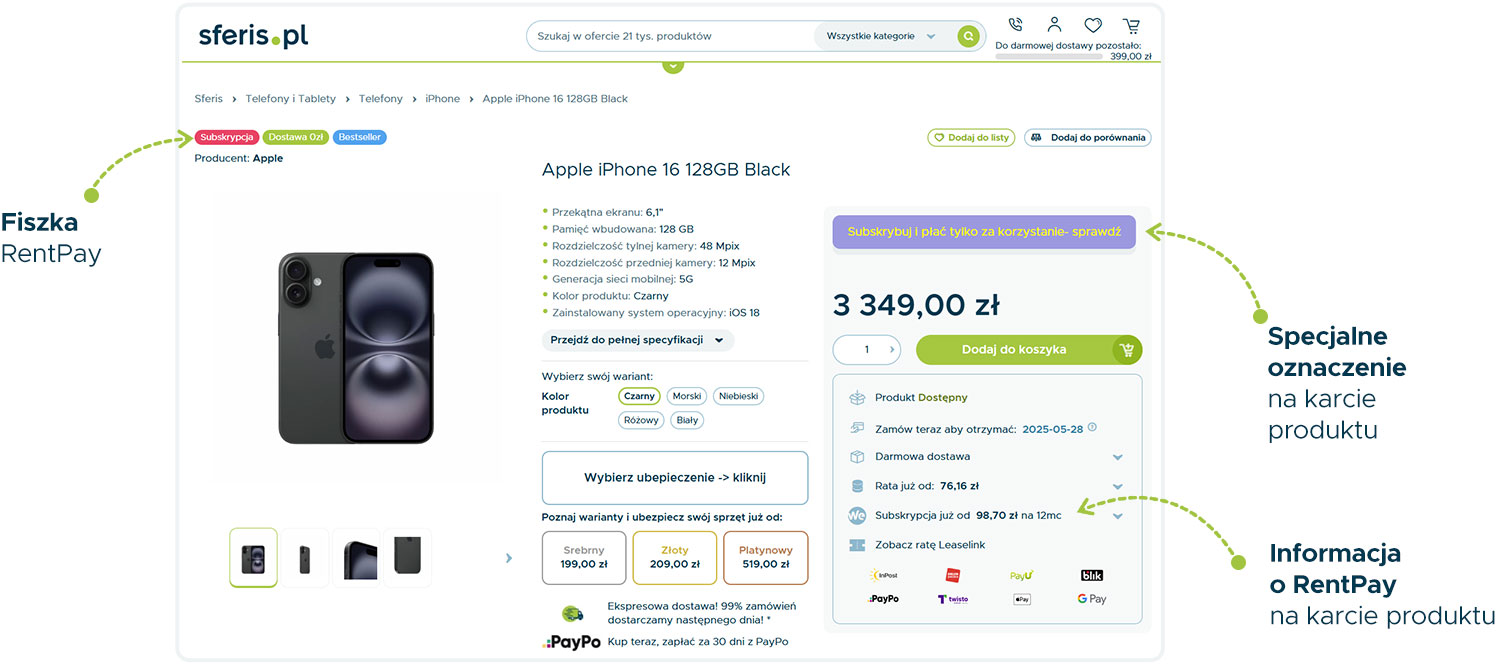Open the shopping cart icon in header
Viewport: 1500px width, 666px height.
1131,25
